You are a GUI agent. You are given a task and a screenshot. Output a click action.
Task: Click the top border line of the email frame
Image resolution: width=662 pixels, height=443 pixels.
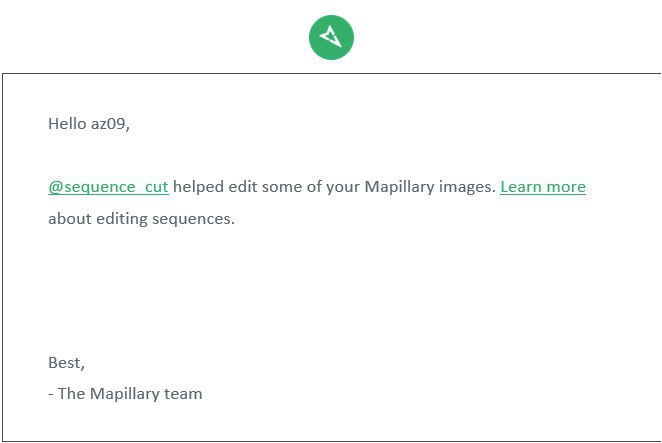click(x=331, y=73)
